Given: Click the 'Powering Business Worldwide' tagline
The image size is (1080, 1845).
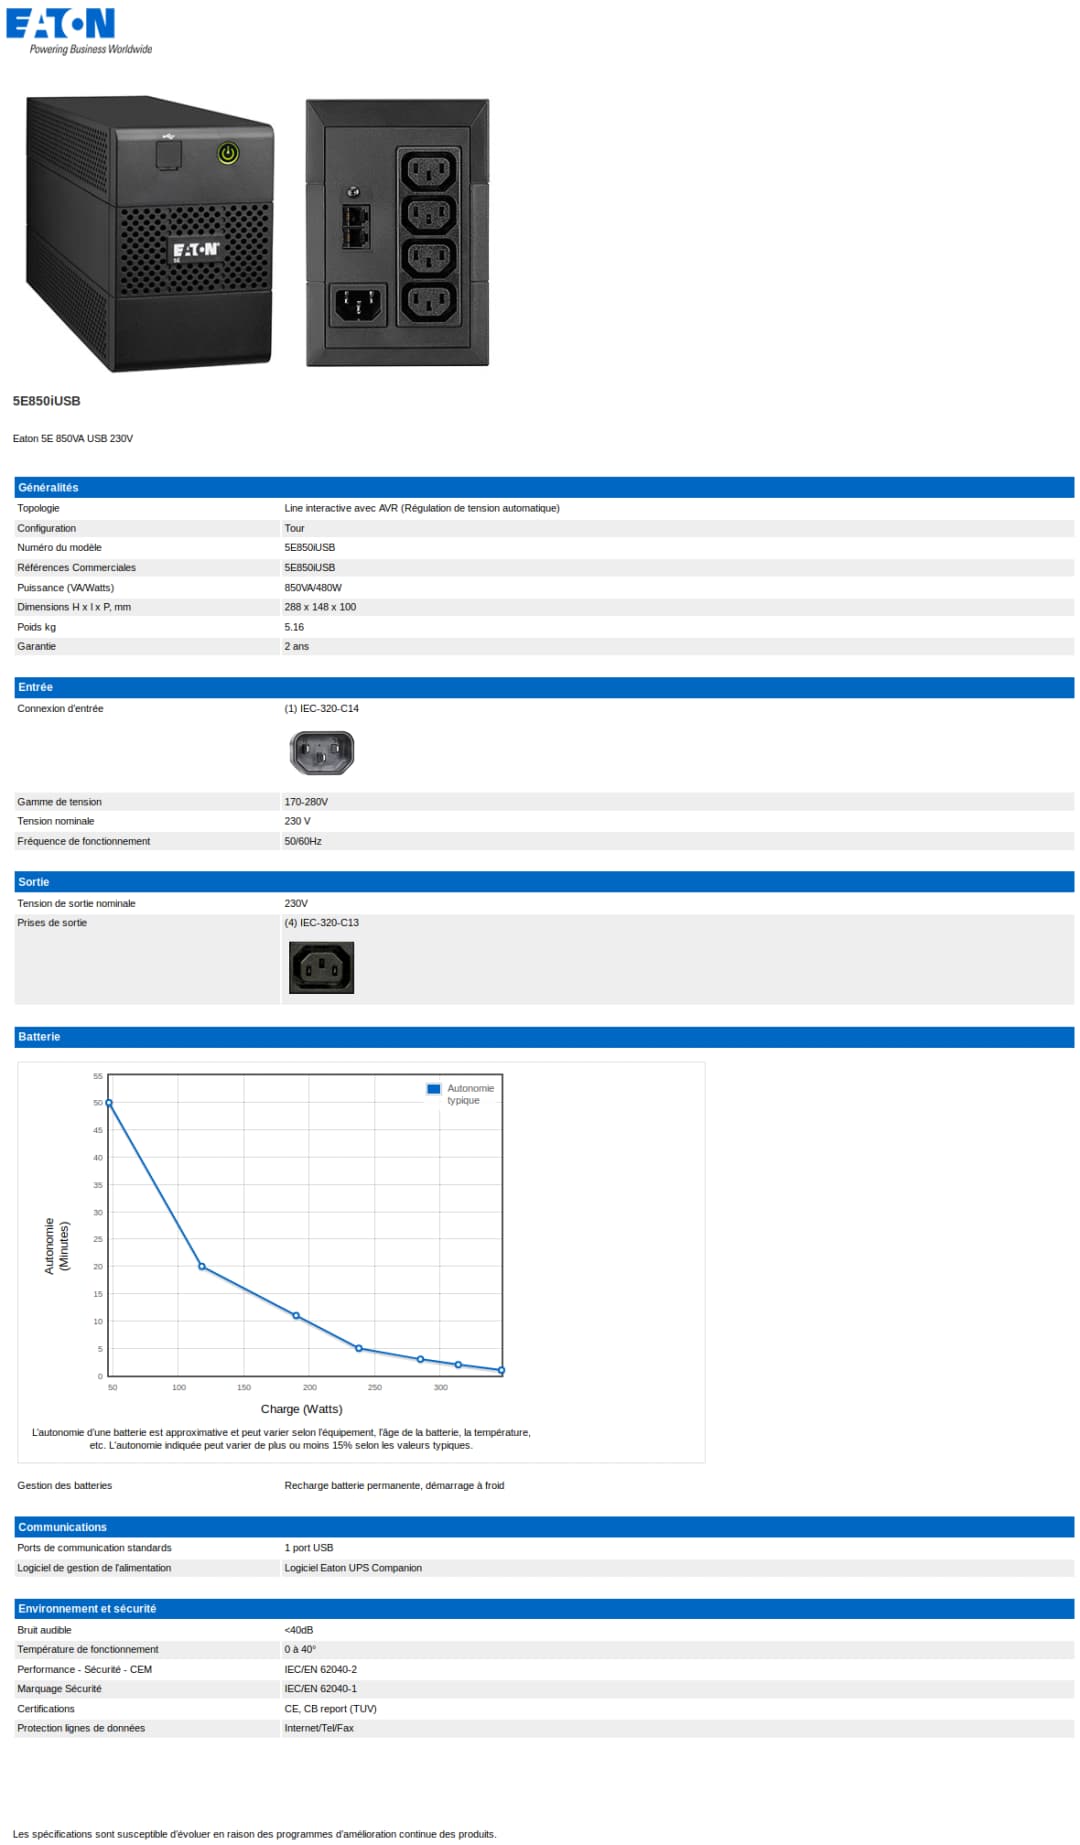Looking at the screenshot, I should coord(91,49).
